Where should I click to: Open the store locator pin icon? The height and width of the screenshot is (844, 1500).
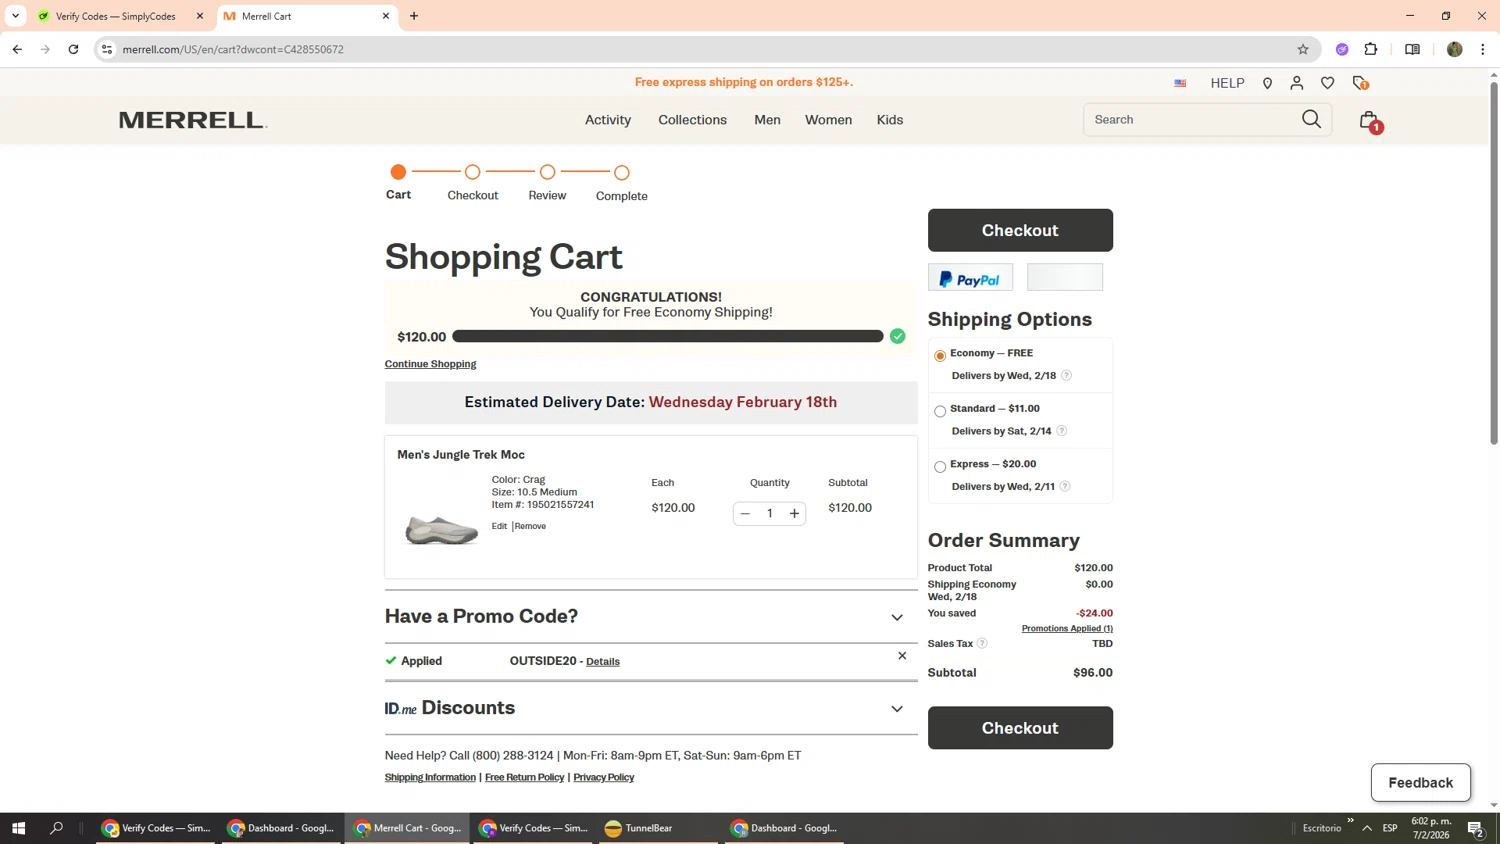click(x=1267, y=83)
